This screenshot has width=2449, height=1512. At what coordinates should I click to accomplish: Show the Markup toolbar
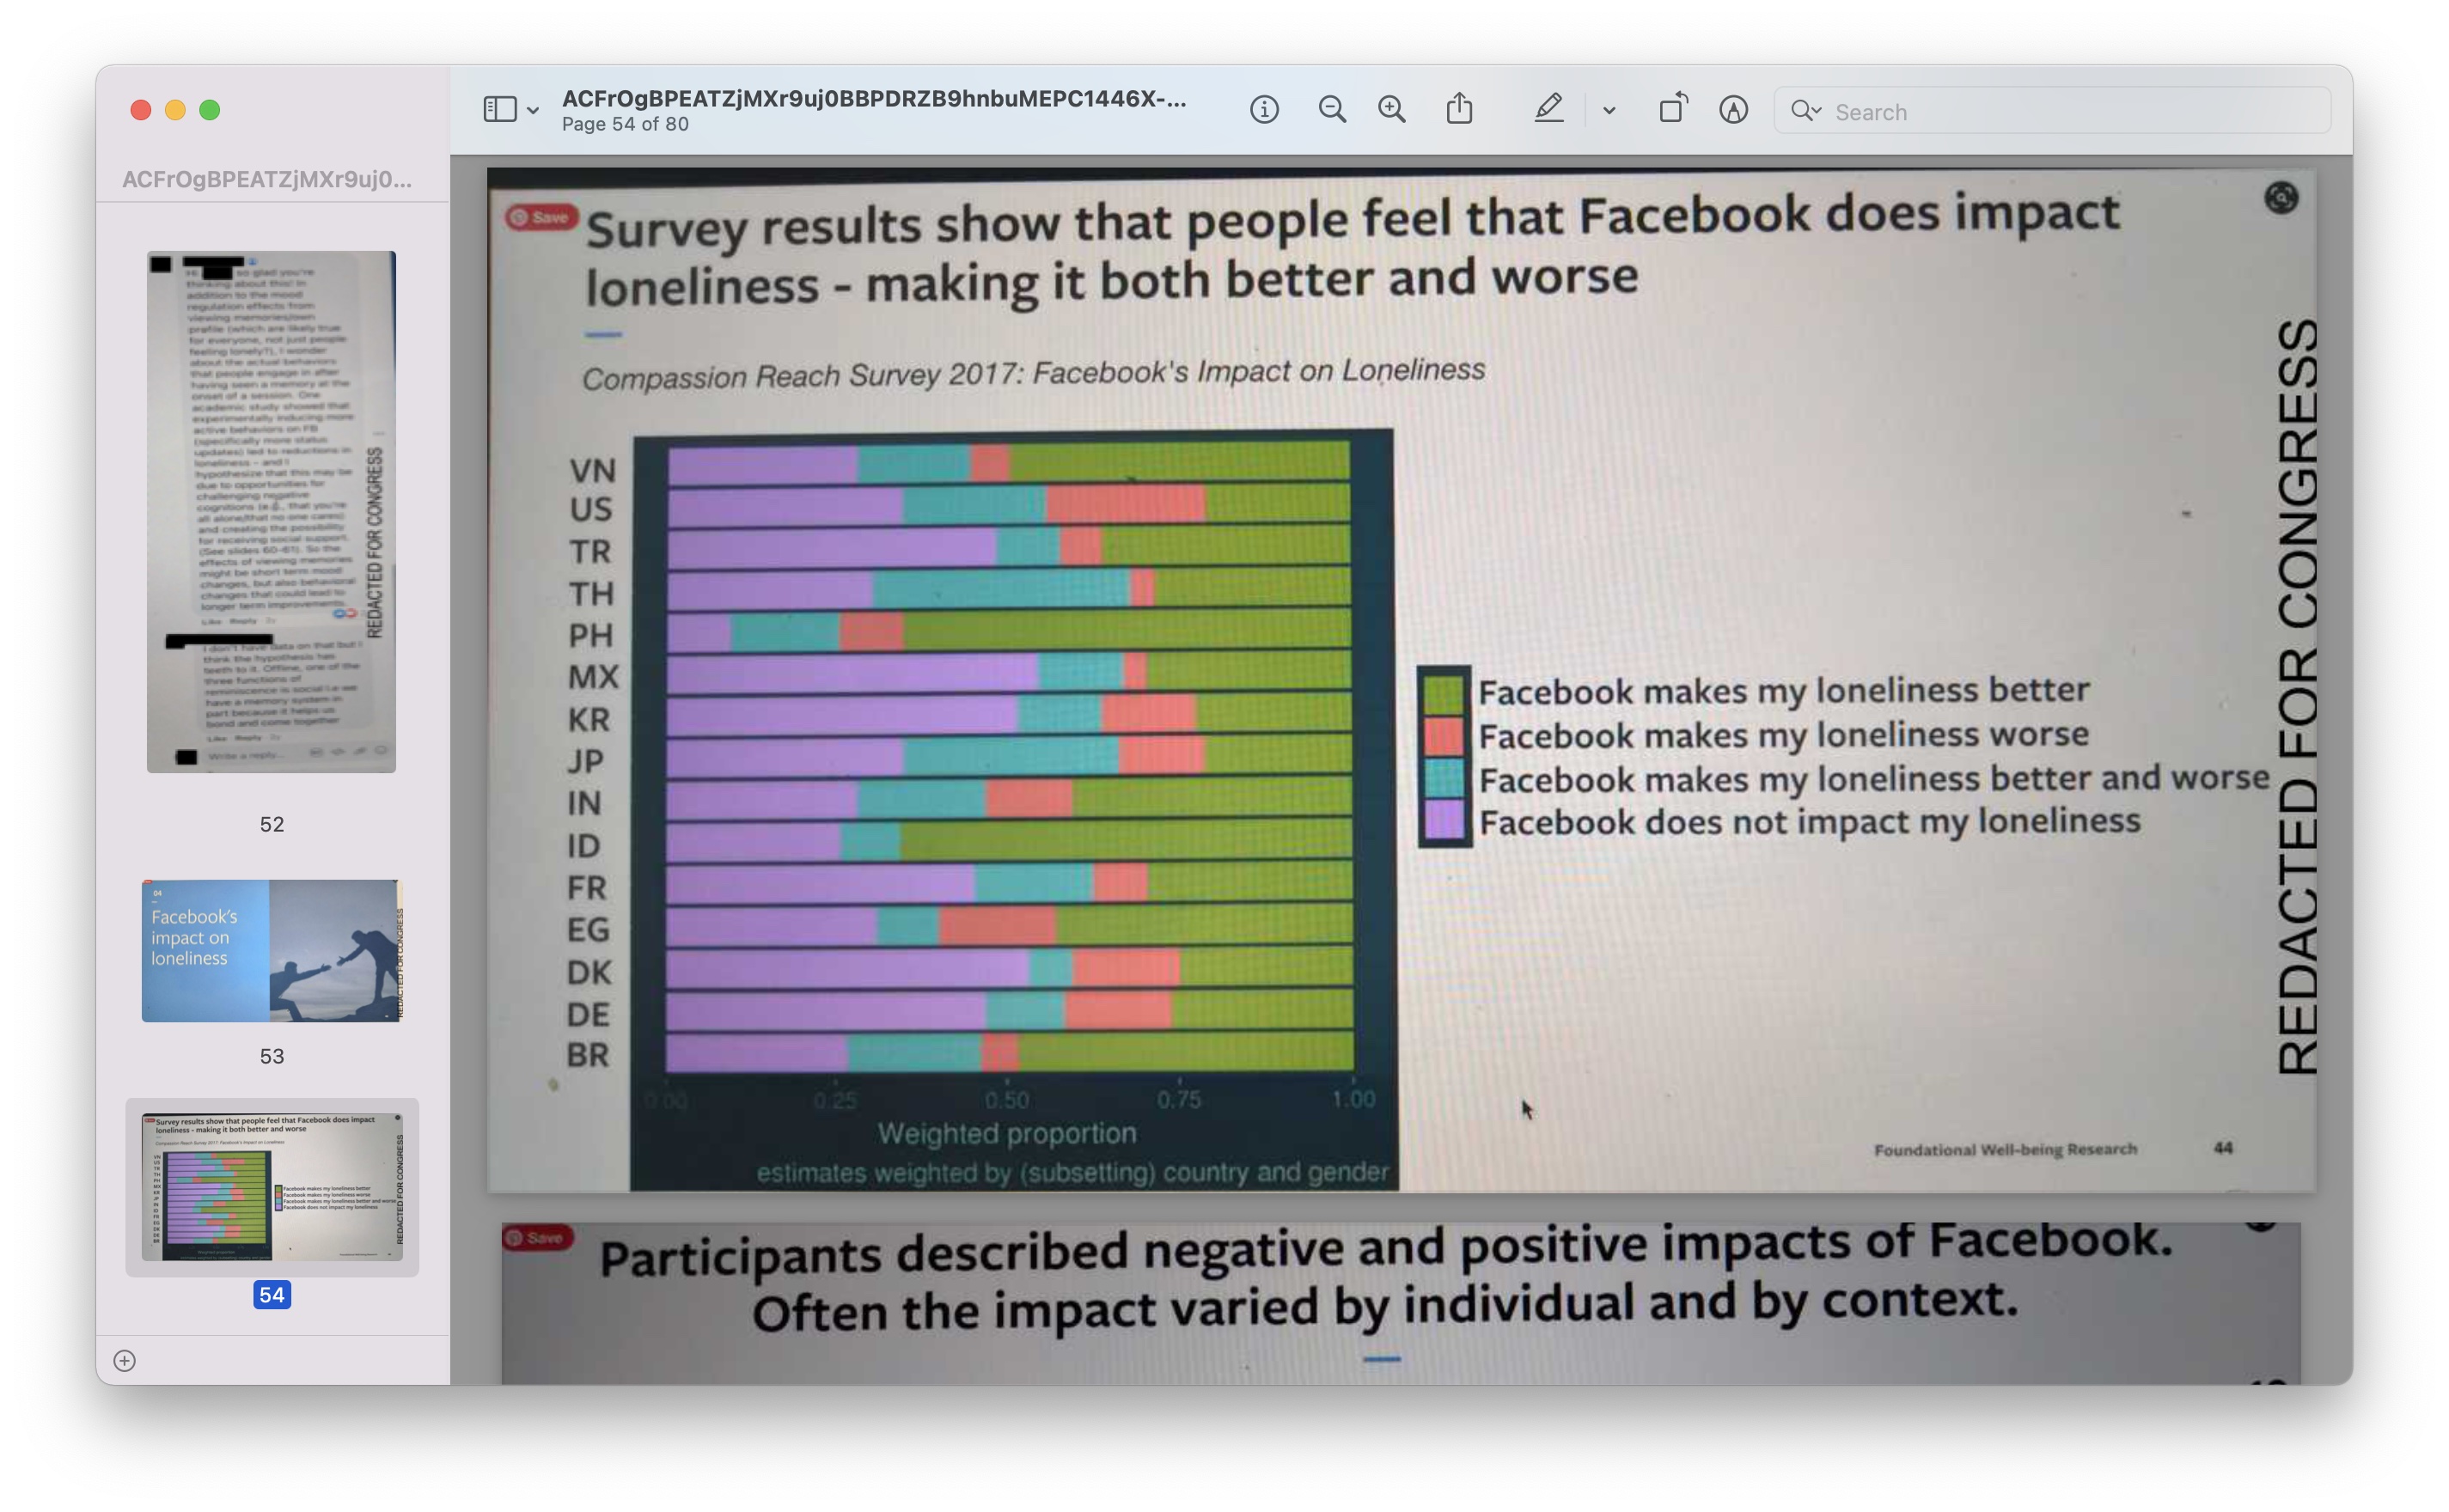point(1734,110)
